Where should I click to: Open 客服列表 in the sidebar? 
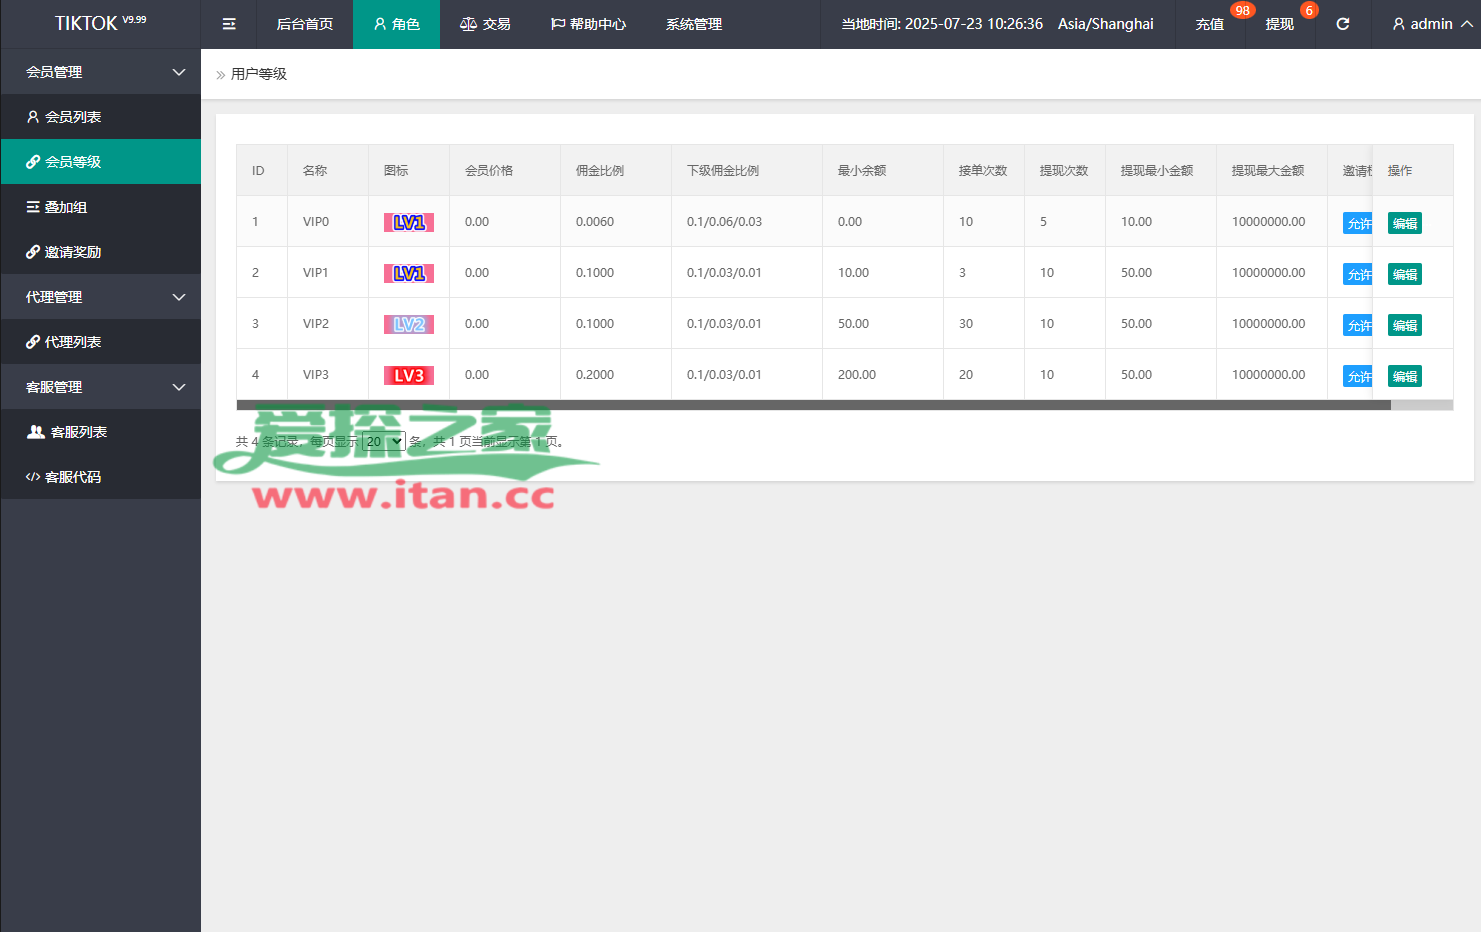pyautogui.click(x=100, y=432)
